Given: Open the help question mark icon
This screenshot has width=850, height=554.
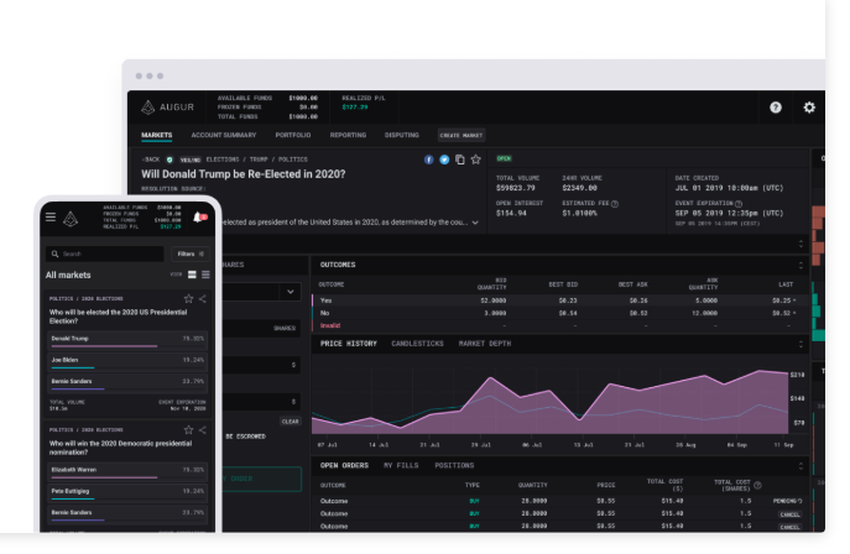Looking at the screenshot, I should point(775,107).
